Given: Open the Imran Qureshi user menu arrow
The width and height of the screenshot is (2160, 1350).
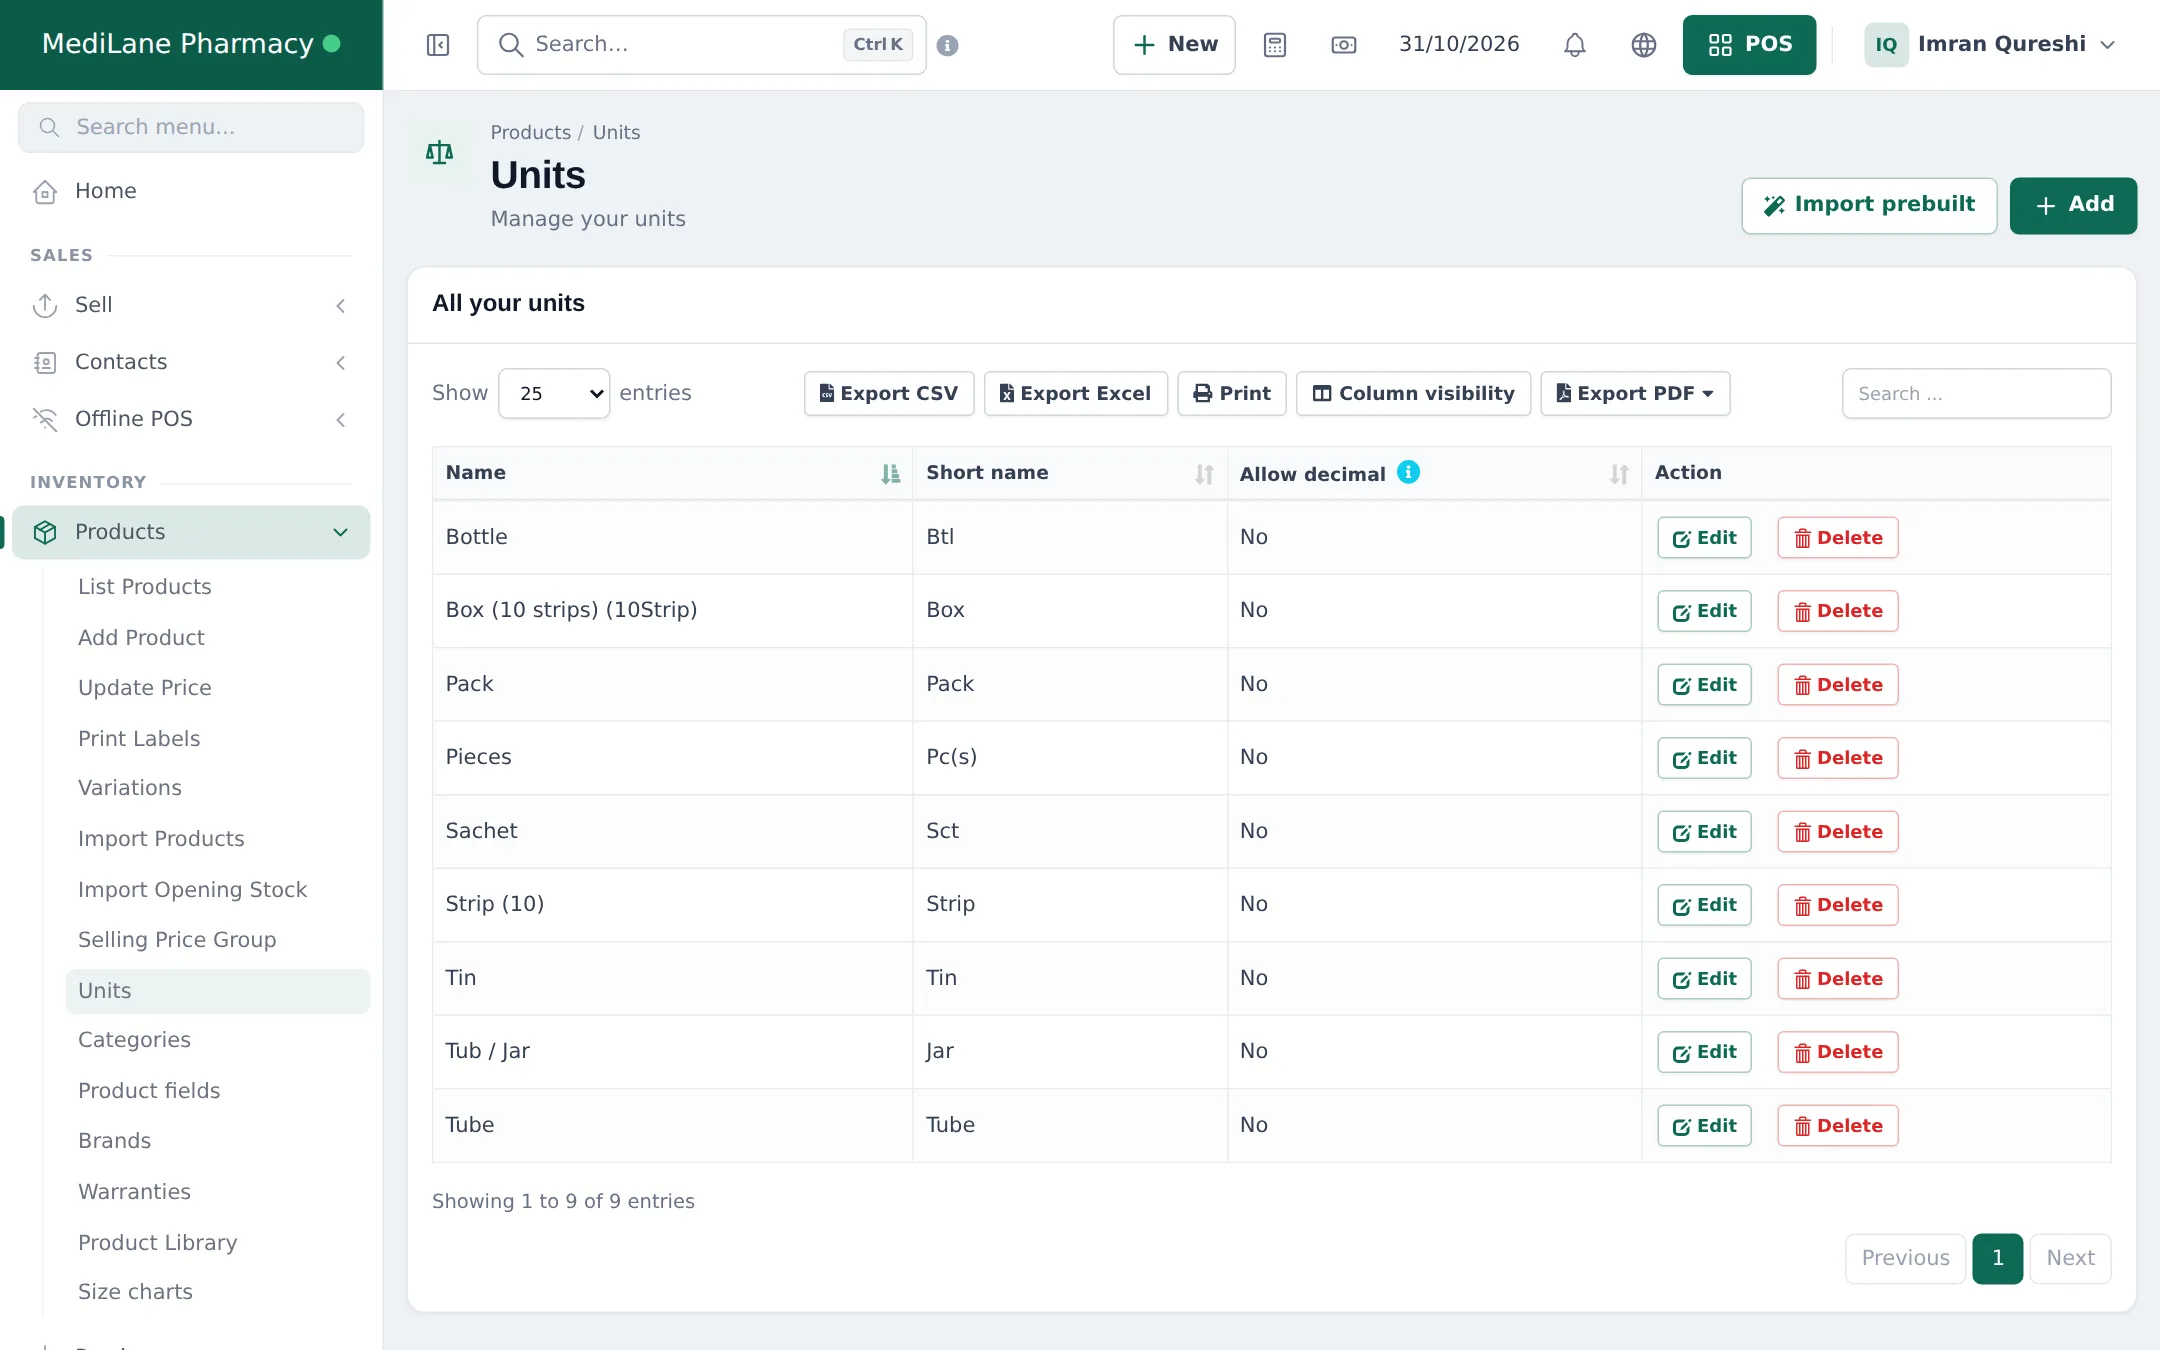Looking at the screenshot, I should point(2108,45).
